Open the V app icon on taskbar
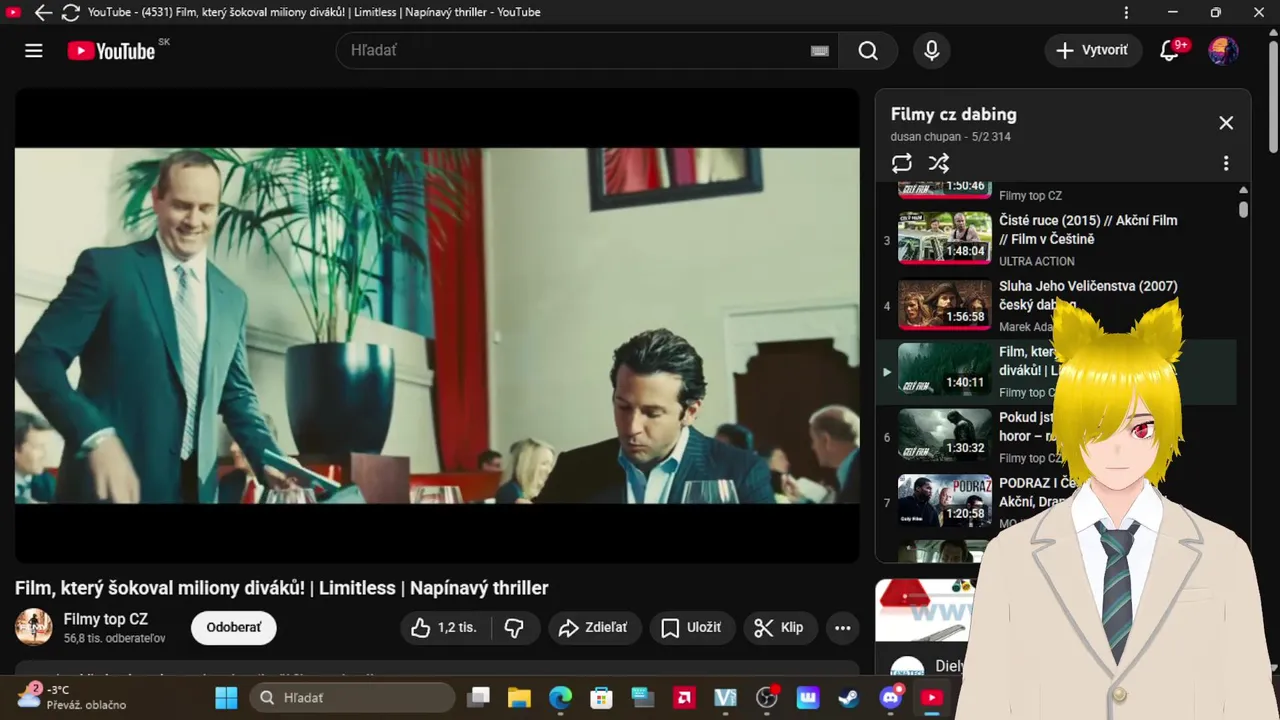Viewport: 1280px width, 720px height. pyautogui.click(x=725, y=698)
